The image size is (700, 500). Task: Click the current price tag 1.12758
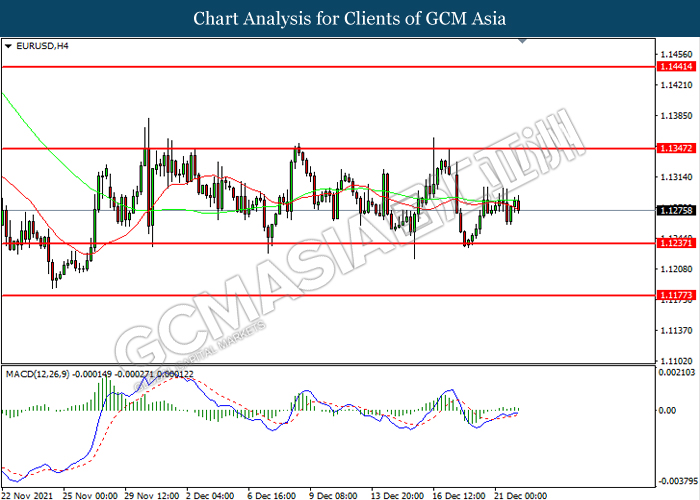(x=676, y=210)
